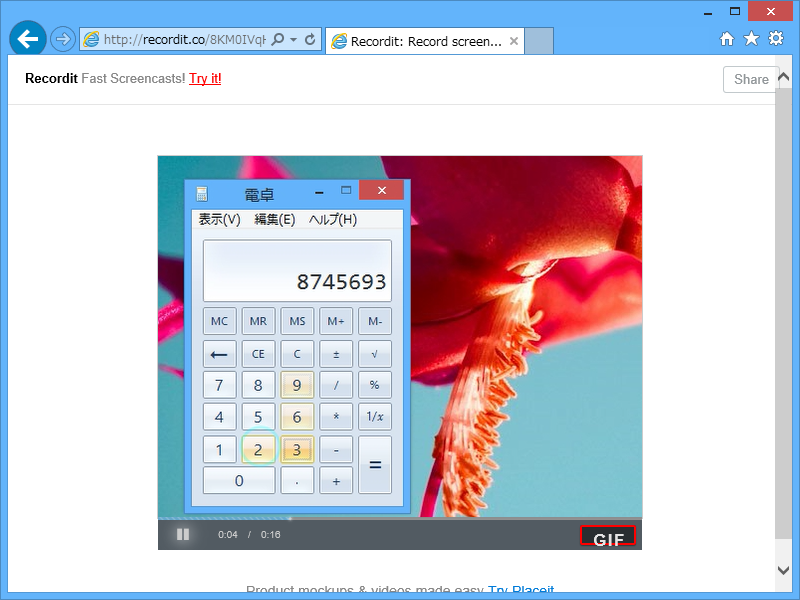Click calculator digit 6 key
This screenshot has height=600, width=800.
pos(297,417)
